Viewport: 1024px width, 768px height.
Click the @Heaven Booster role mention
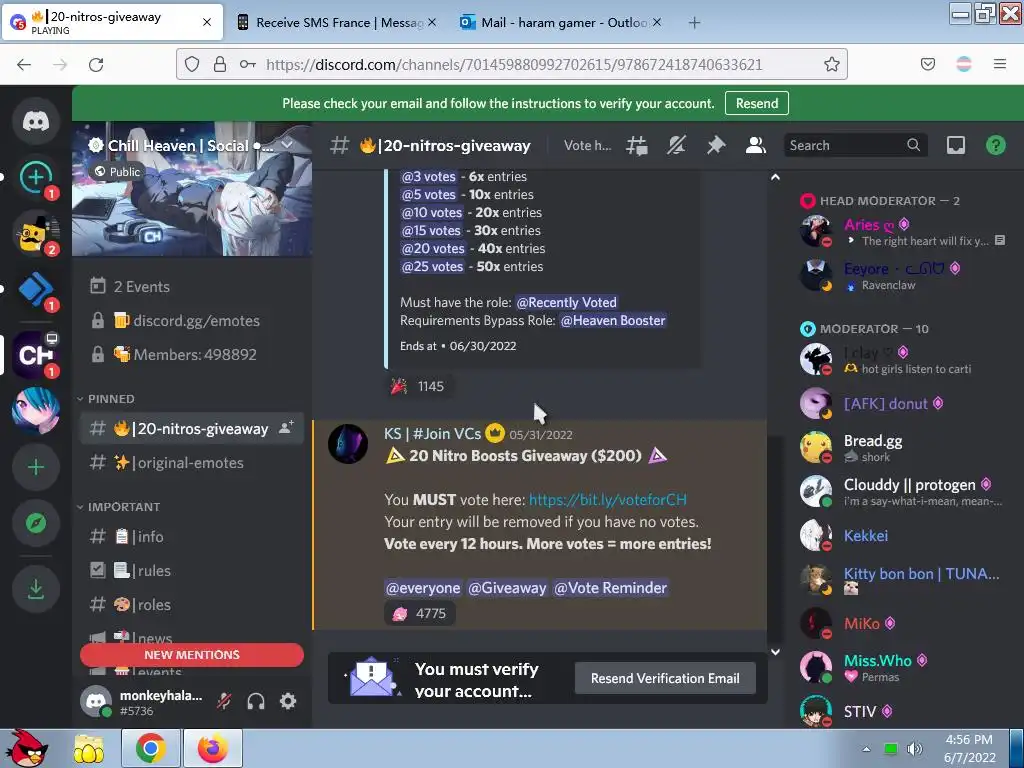click(x=613, y=321)
